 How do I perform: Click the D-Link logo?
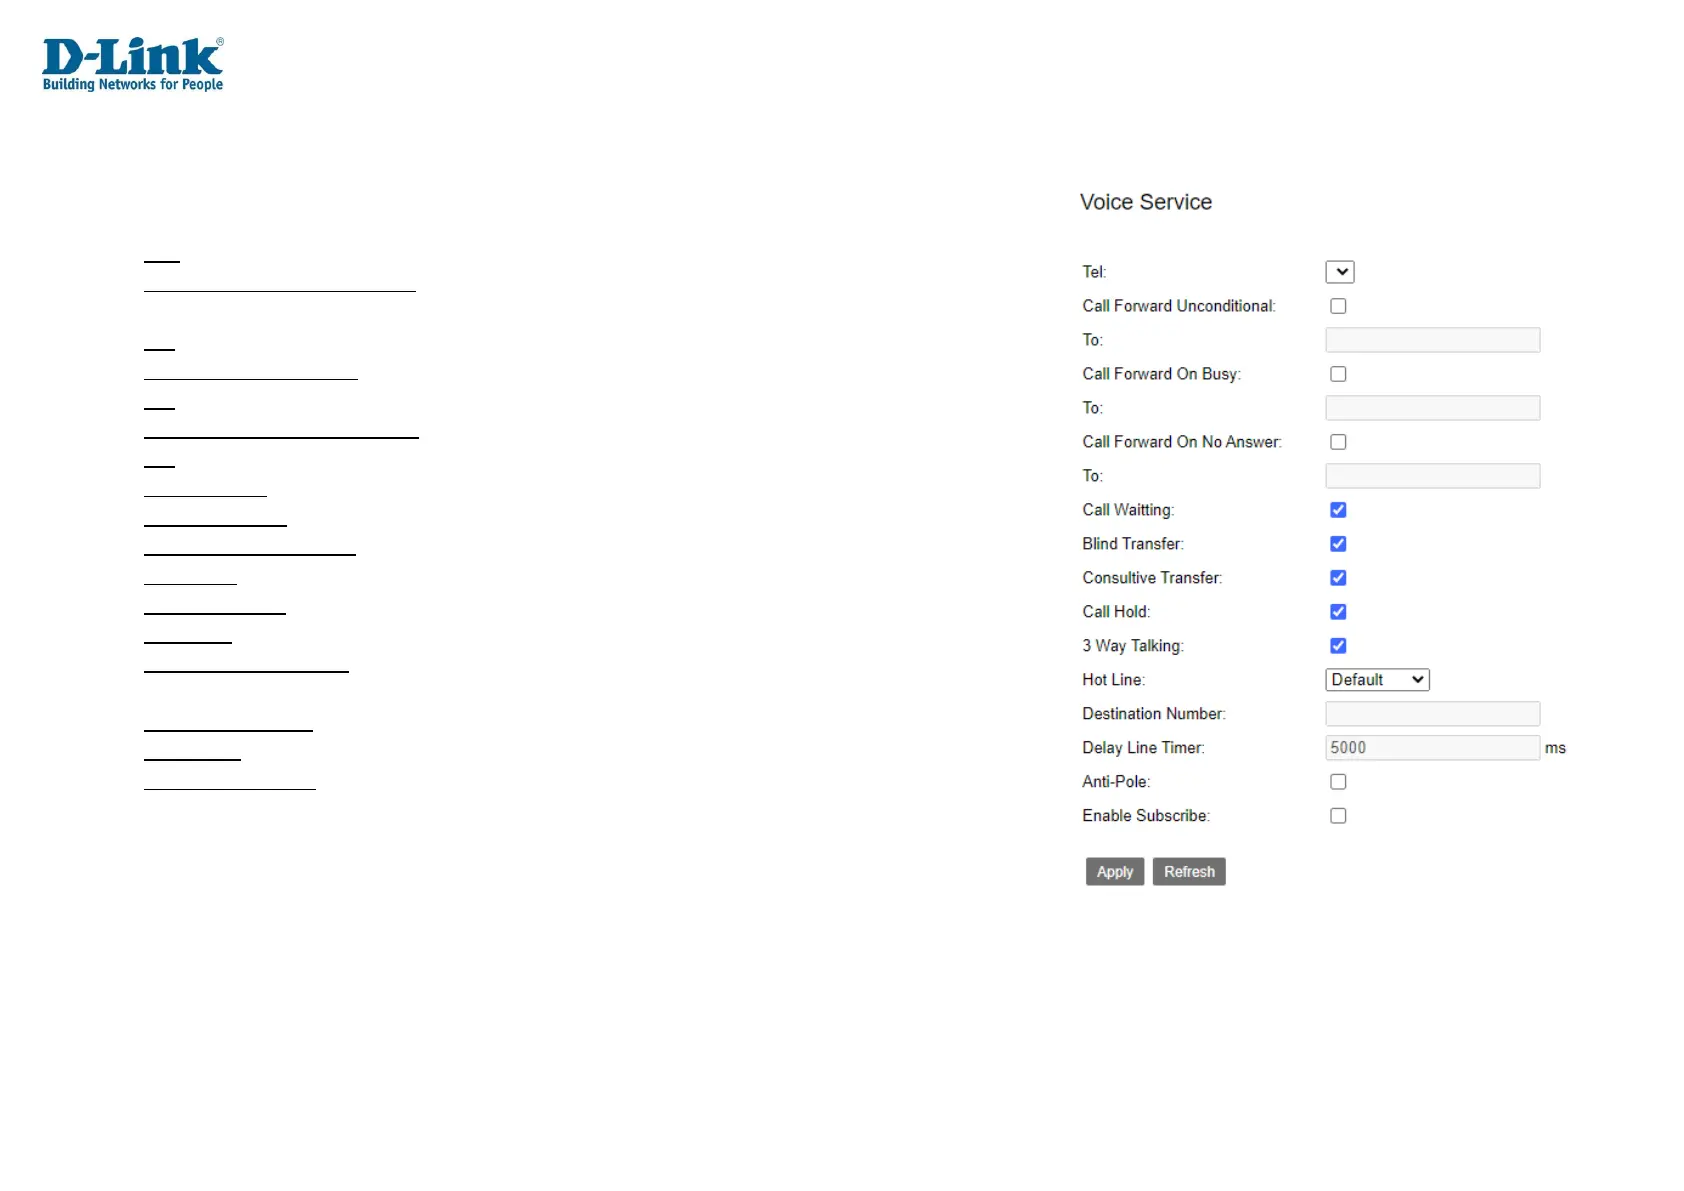point(133,64)
